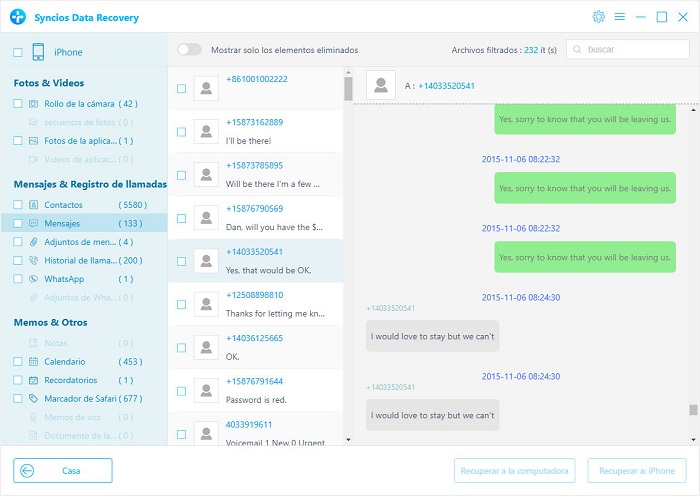Click the Marcador de Safari tag icon
Viewport: 700px width, 496px height.
tap(33, 399)
